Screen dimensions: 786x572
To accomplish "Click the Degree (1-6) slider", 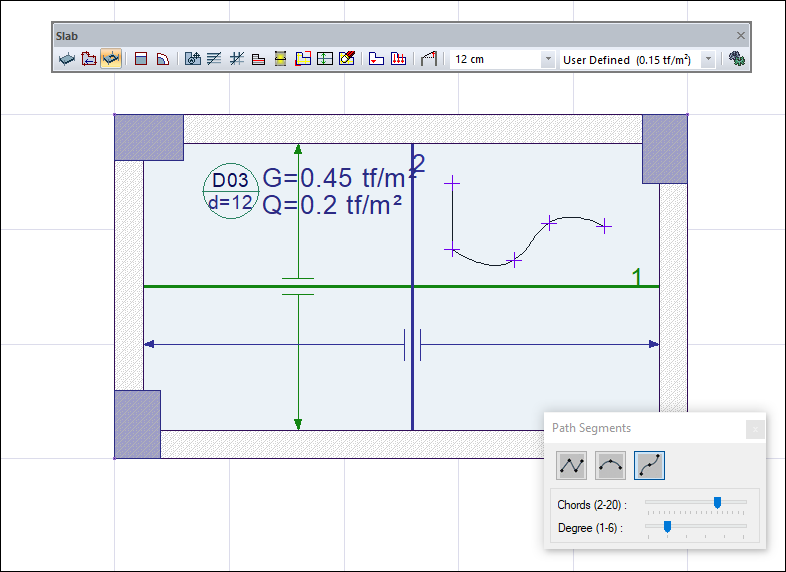I will pyautogui.click(x=666, y=526).
